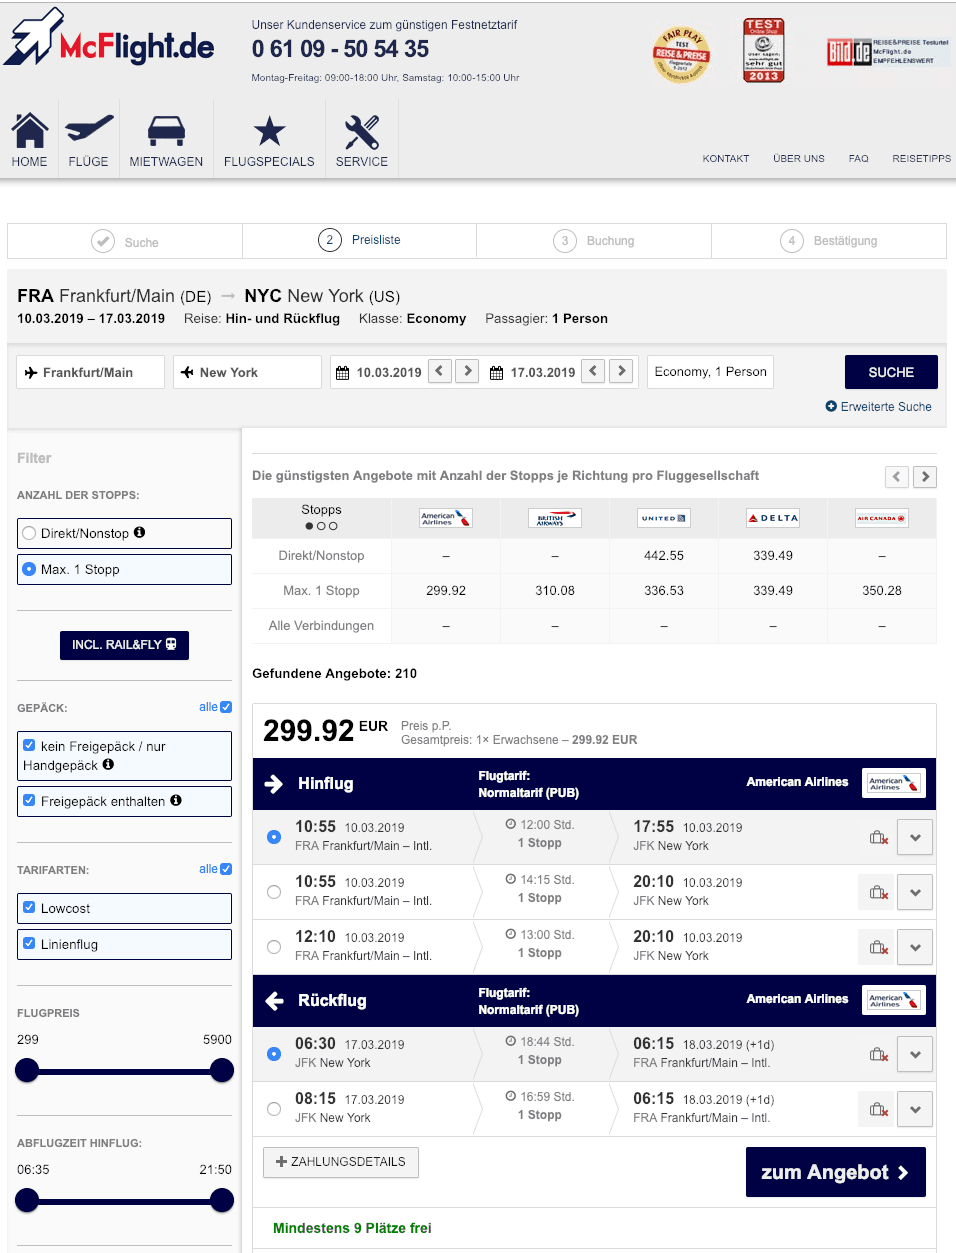Viewport: 956px width, 1253px height.
Task: Toggle the Linienflug fare type checkbox
Action: pos(29,944)
